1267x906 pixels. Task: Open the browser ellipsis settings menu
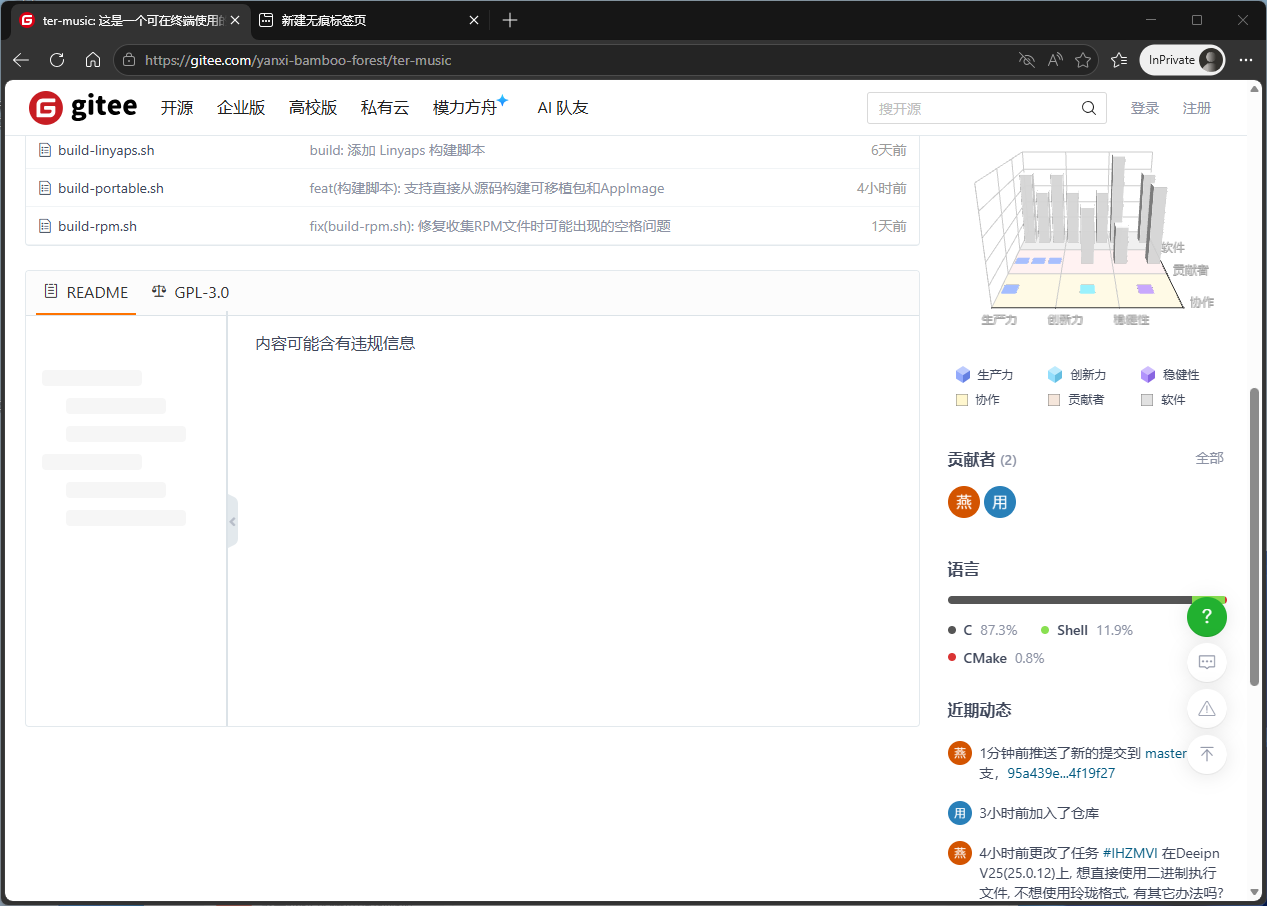(1246, 60)
